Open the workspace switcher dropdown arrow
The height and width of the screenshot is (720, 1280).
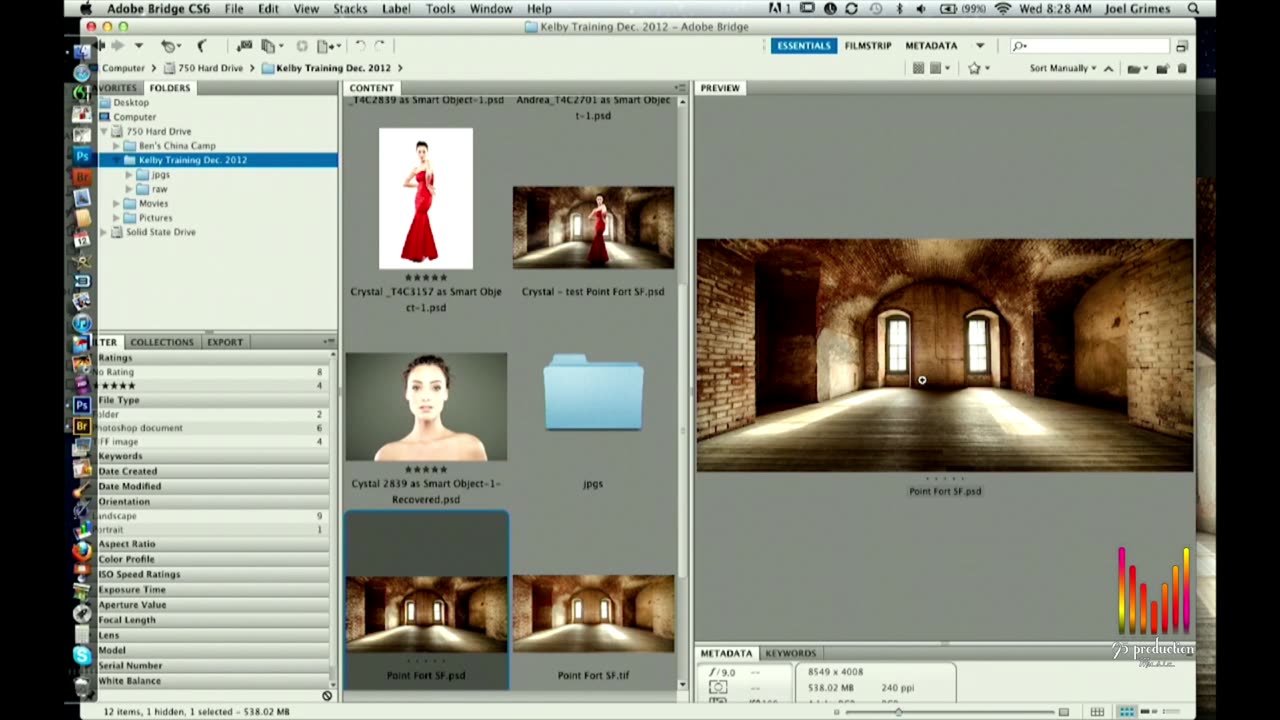click(x=980, y=46)
